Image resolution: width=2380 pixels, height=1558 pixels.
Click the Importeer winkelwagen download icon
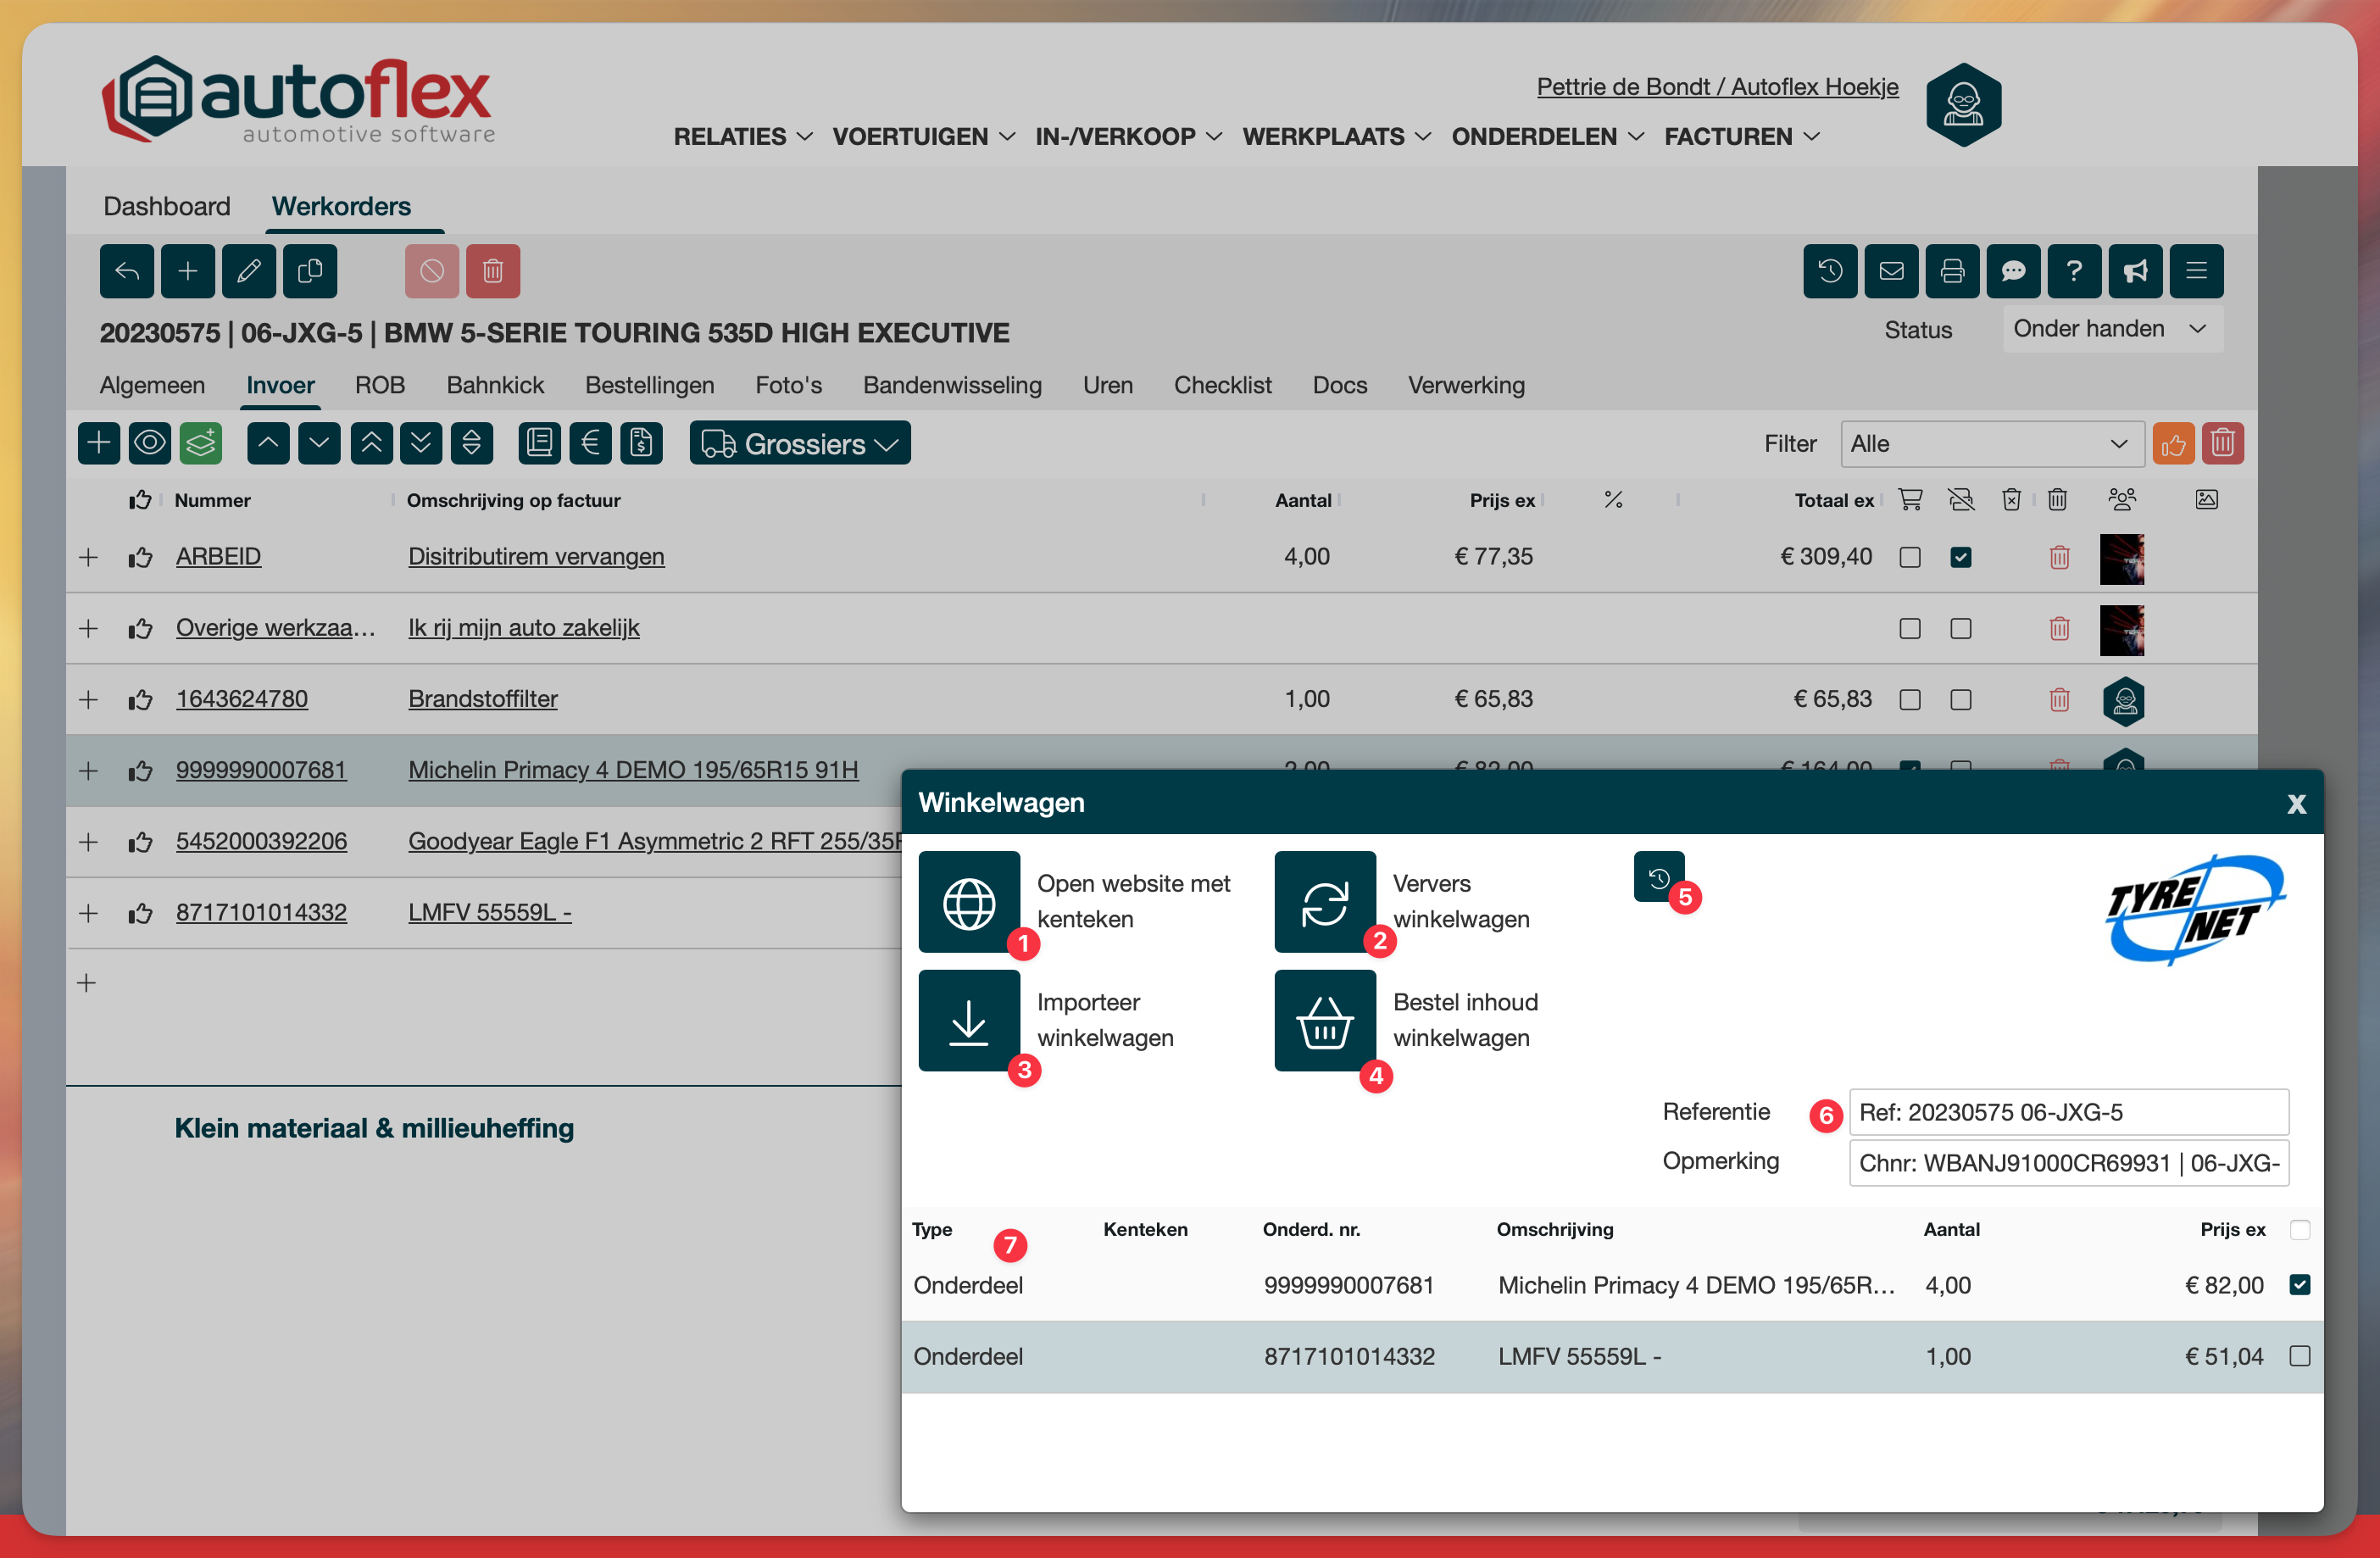coord(968,1021)
